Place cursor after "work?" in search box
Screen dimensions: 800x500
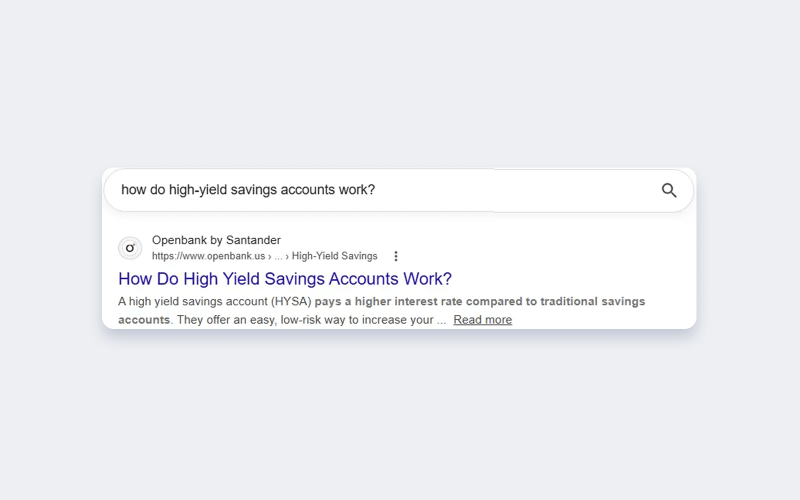[x=376, y=190]
